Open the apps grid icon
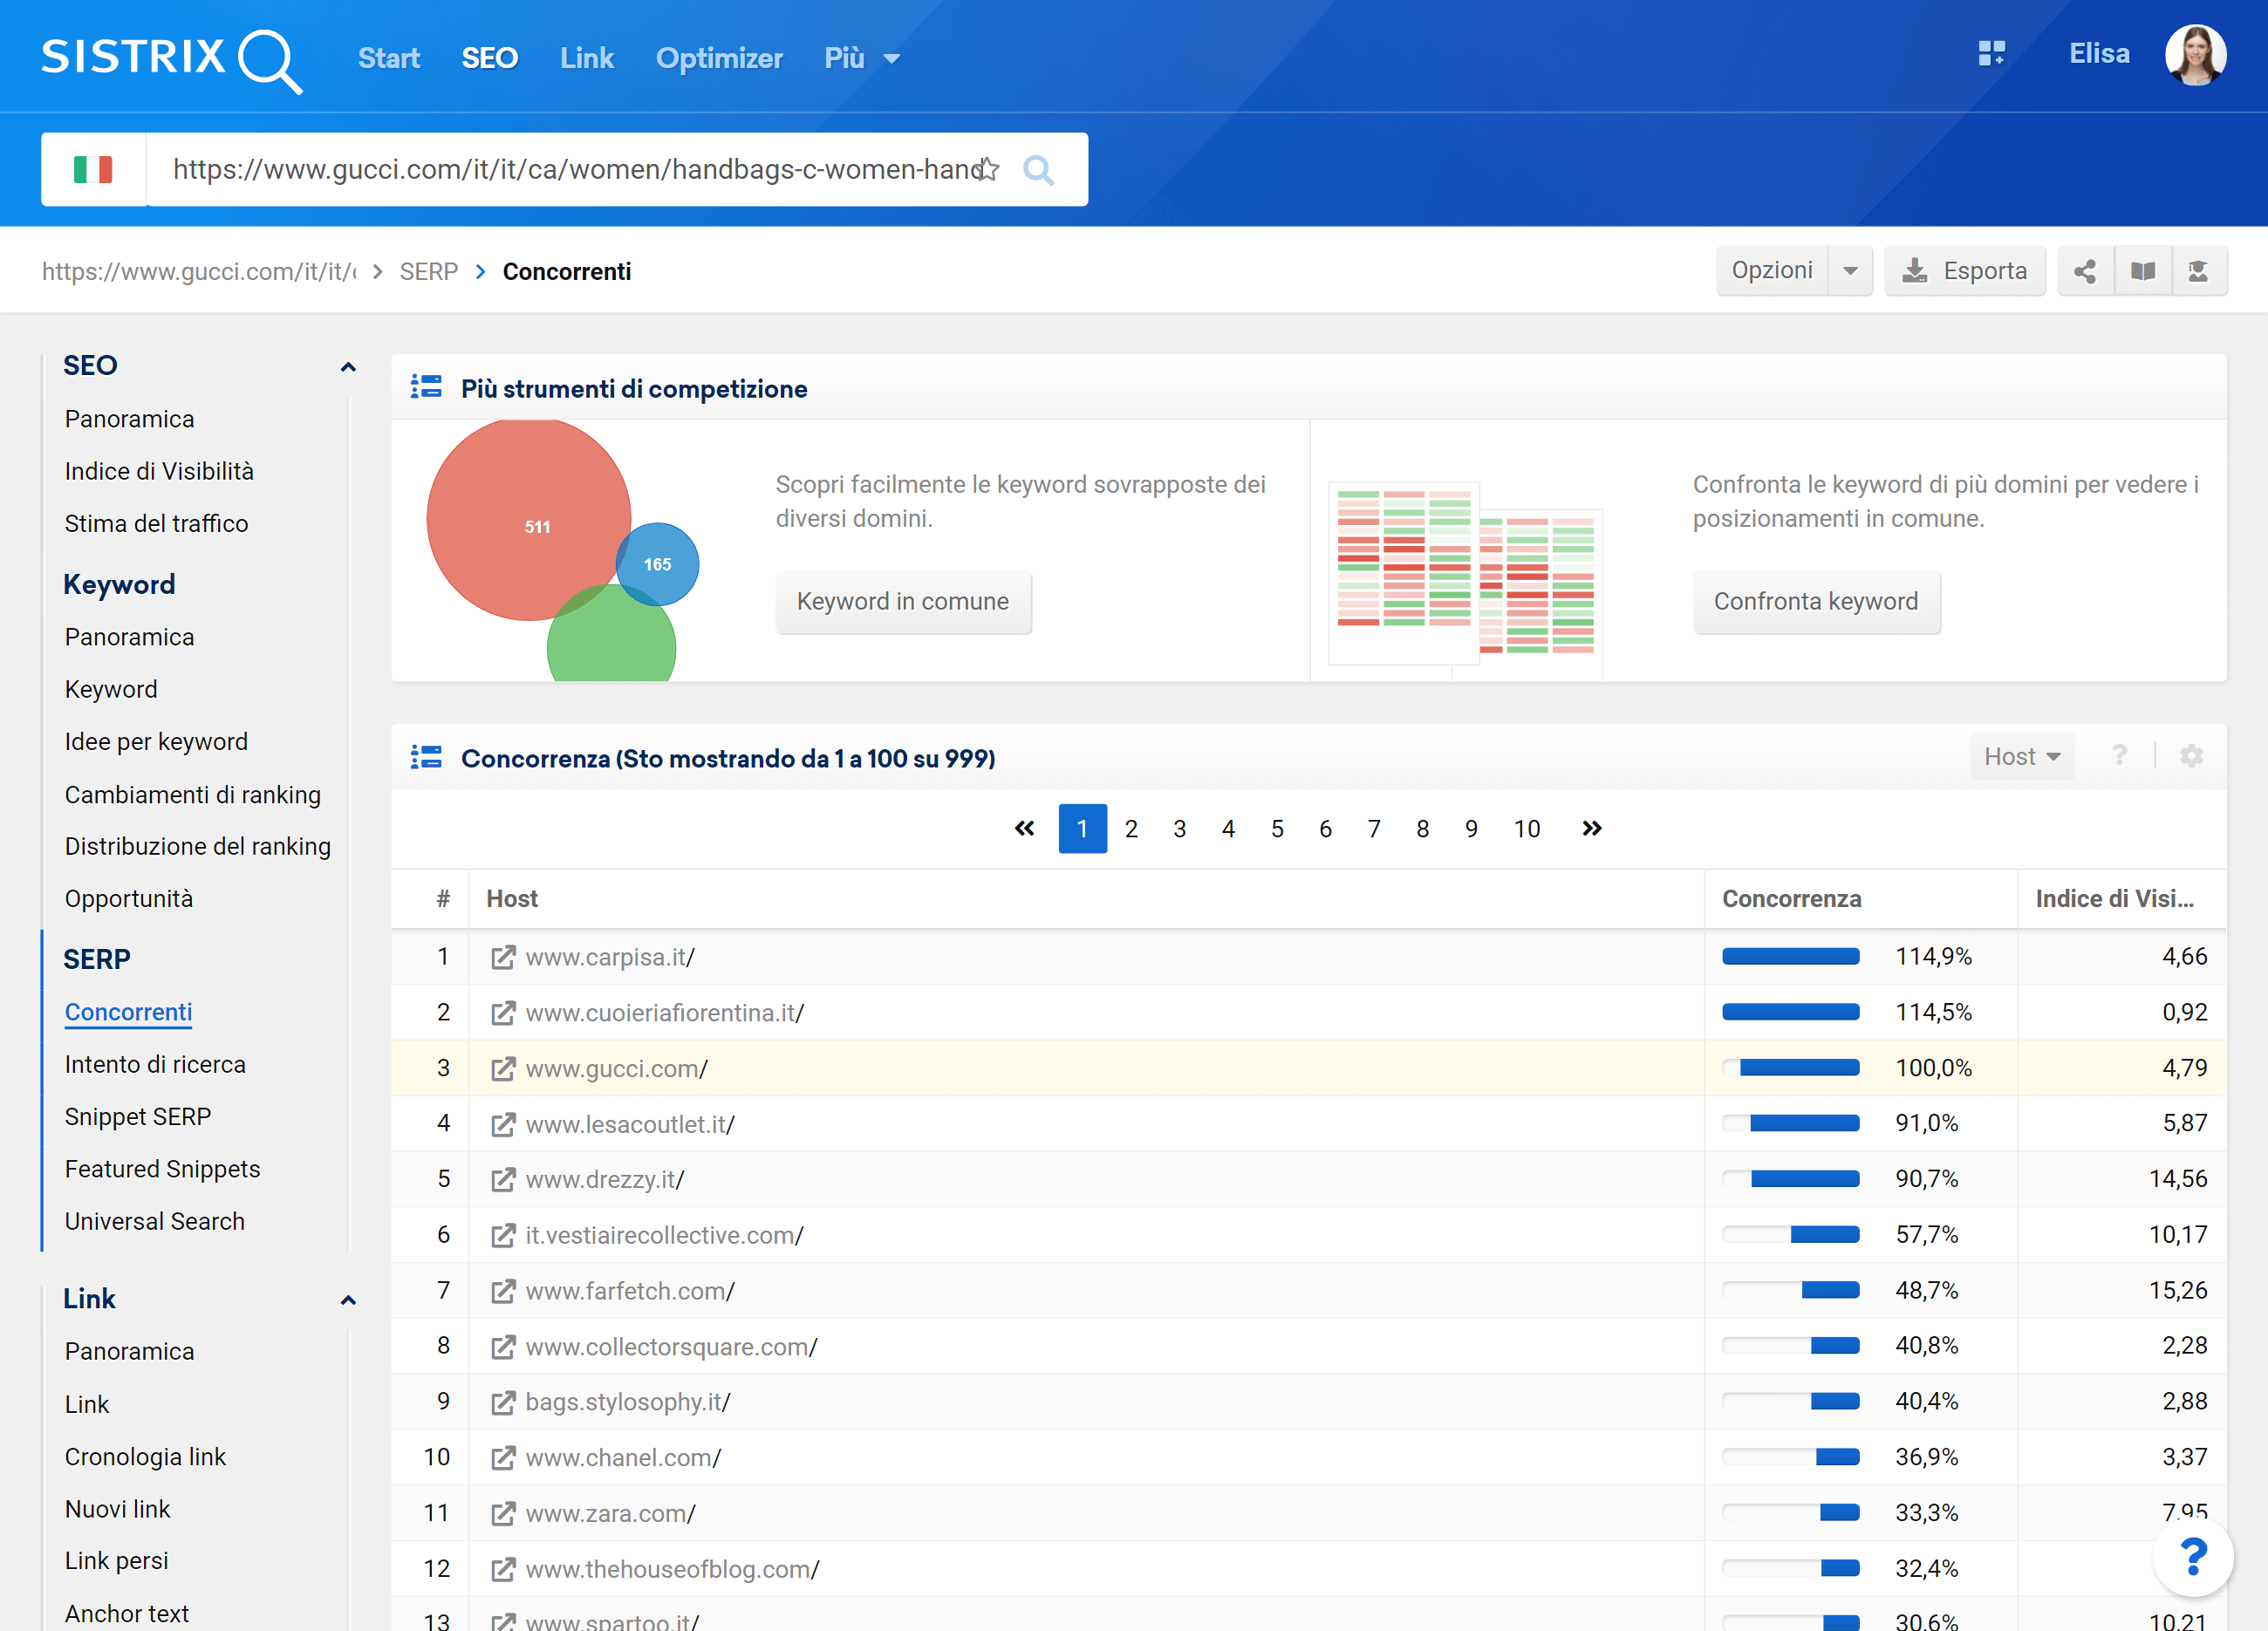 (1991, 53)
